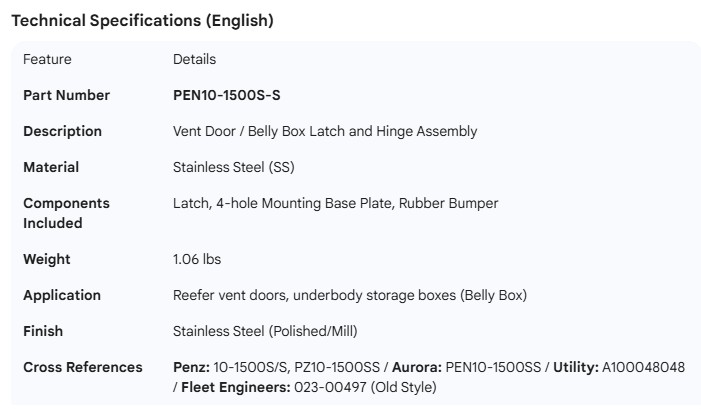Screen dimensions: 701x409
Task: Select the Part Number row label
Action: [x=66, y=95]
